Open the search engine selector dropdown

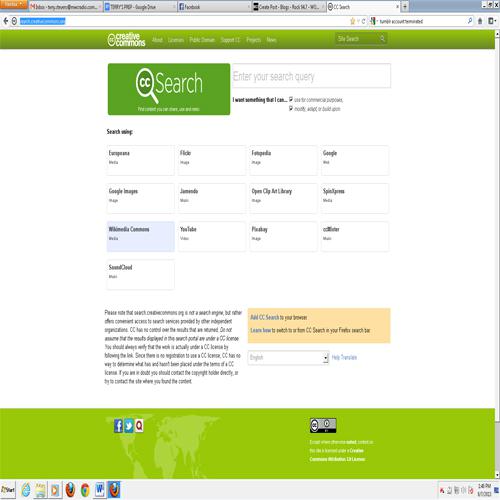point(374,21)
